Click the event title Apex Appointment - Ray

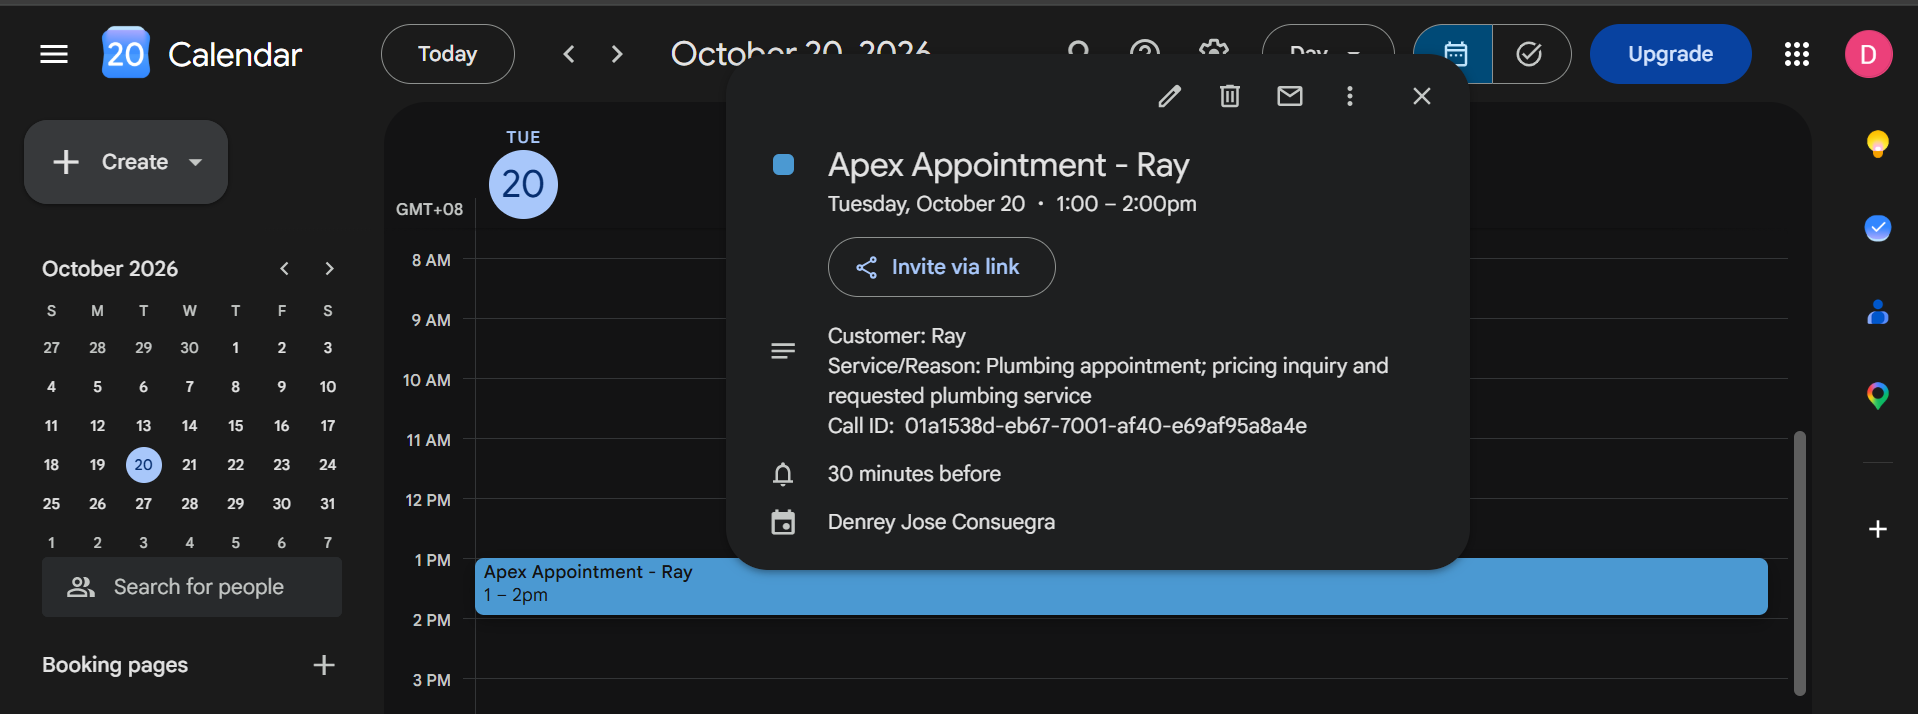pos(1009,165)
